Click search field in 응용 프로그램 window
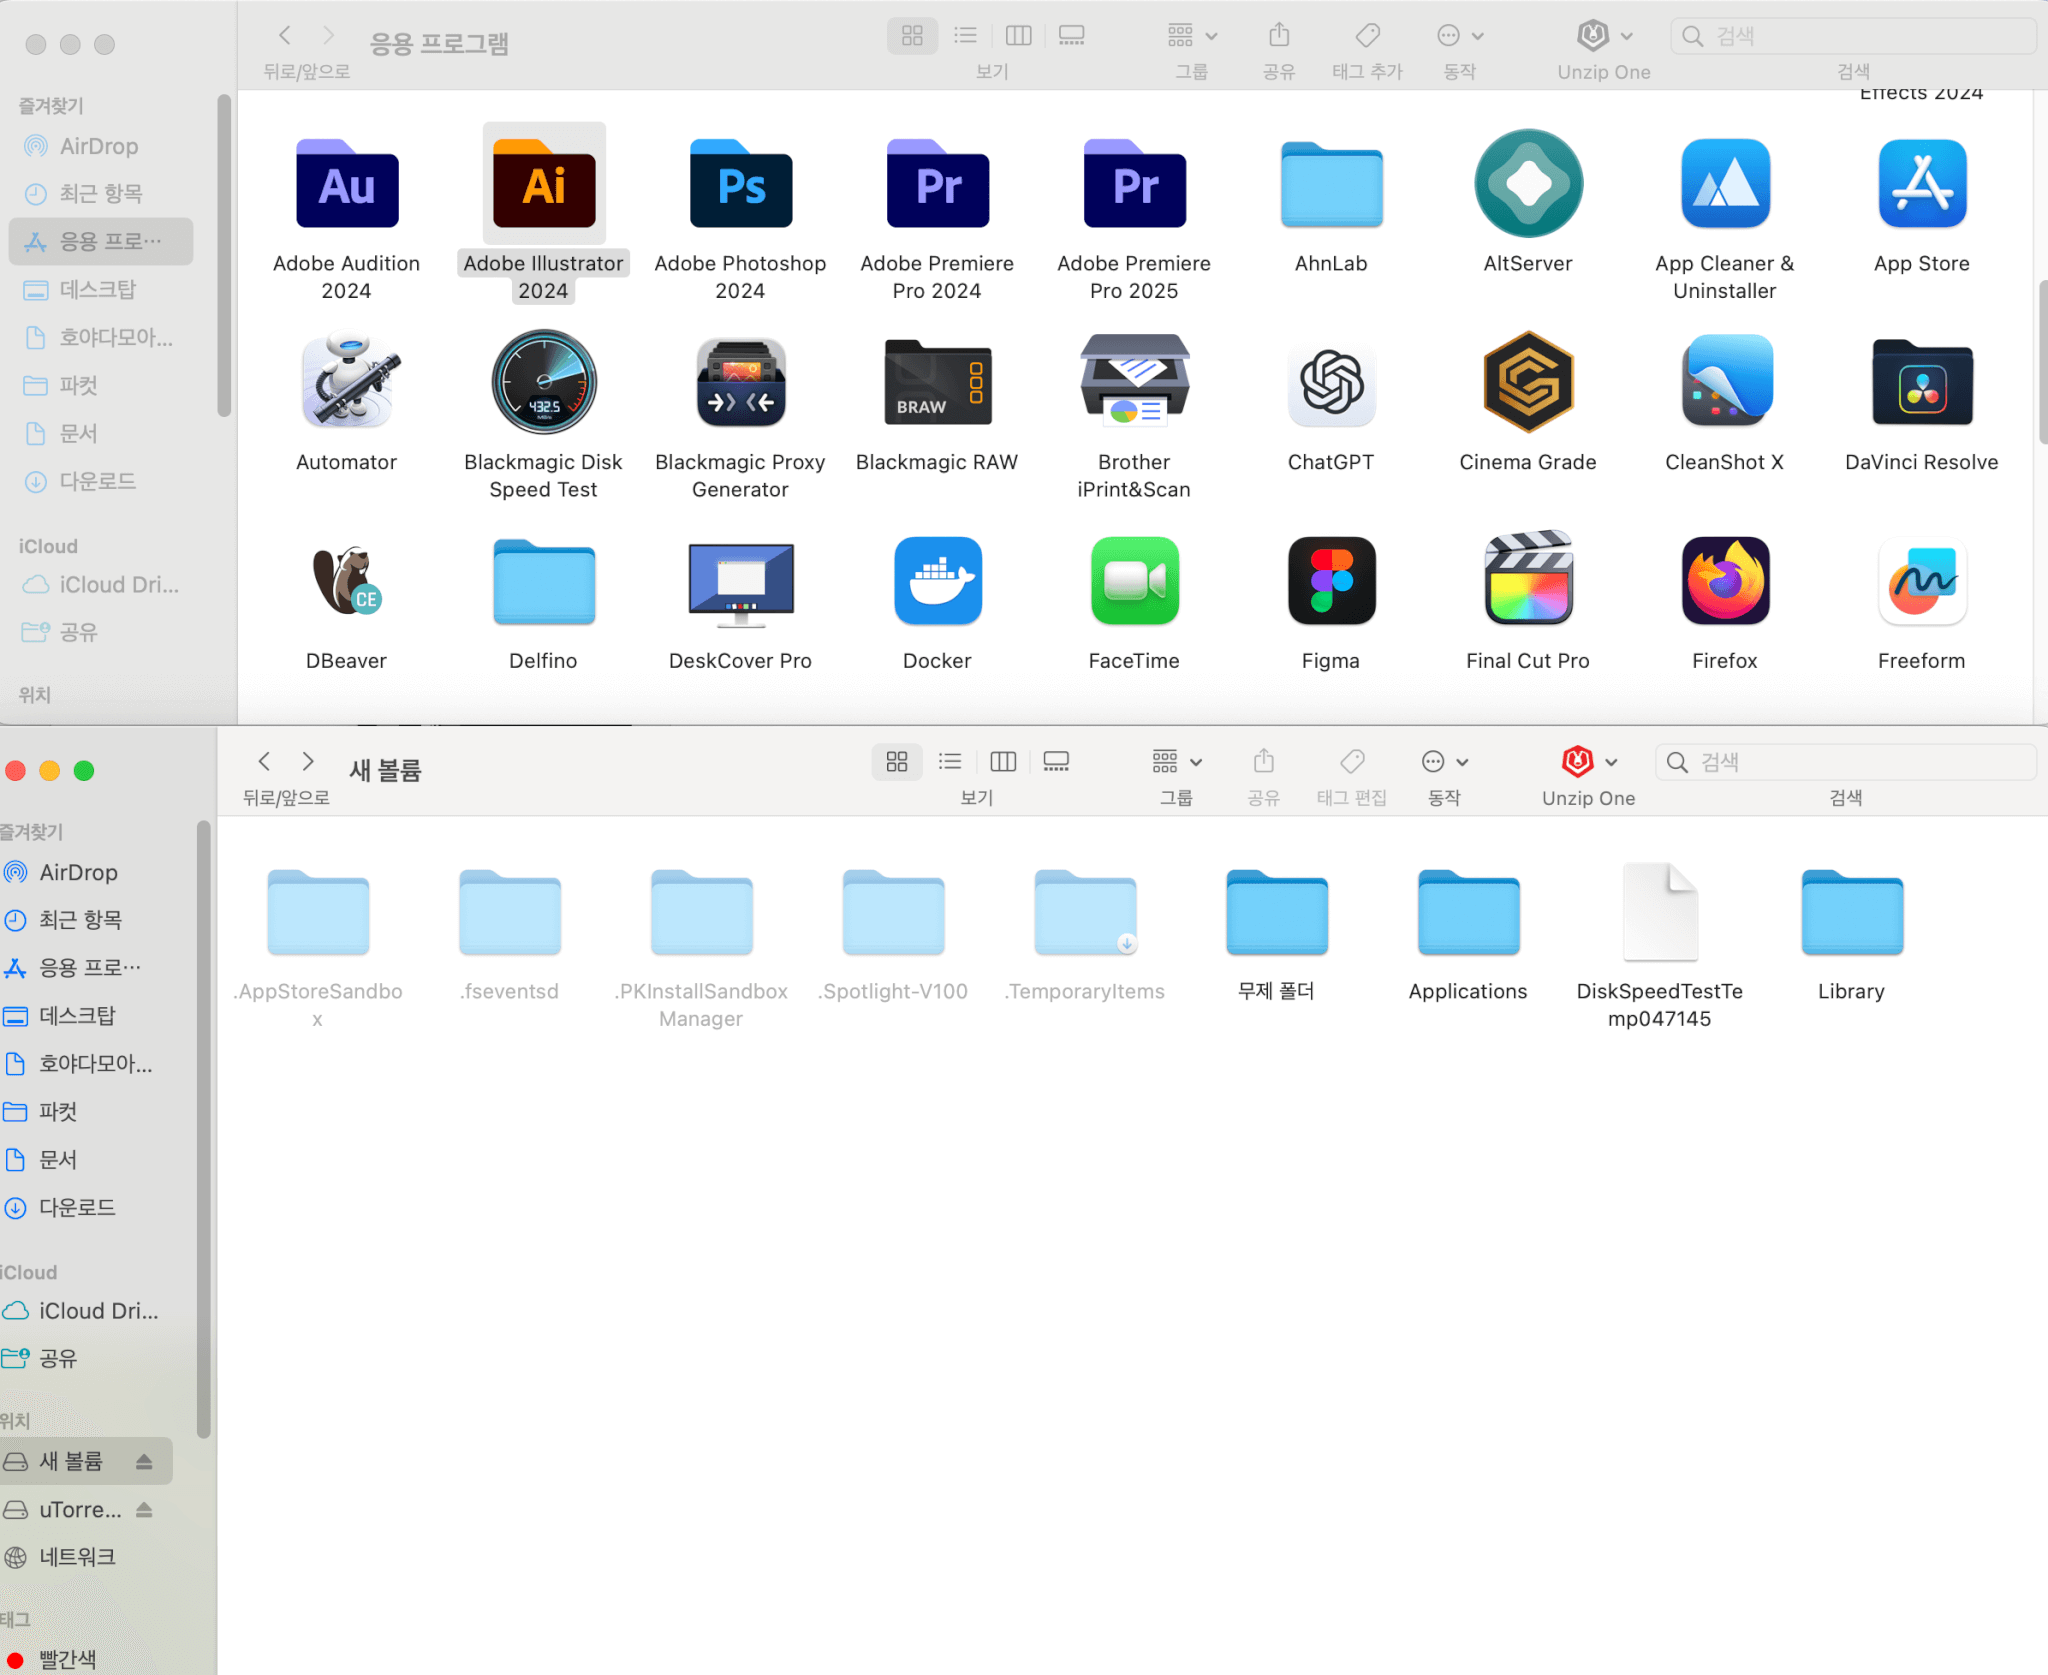 click(x=1853, y=36)
